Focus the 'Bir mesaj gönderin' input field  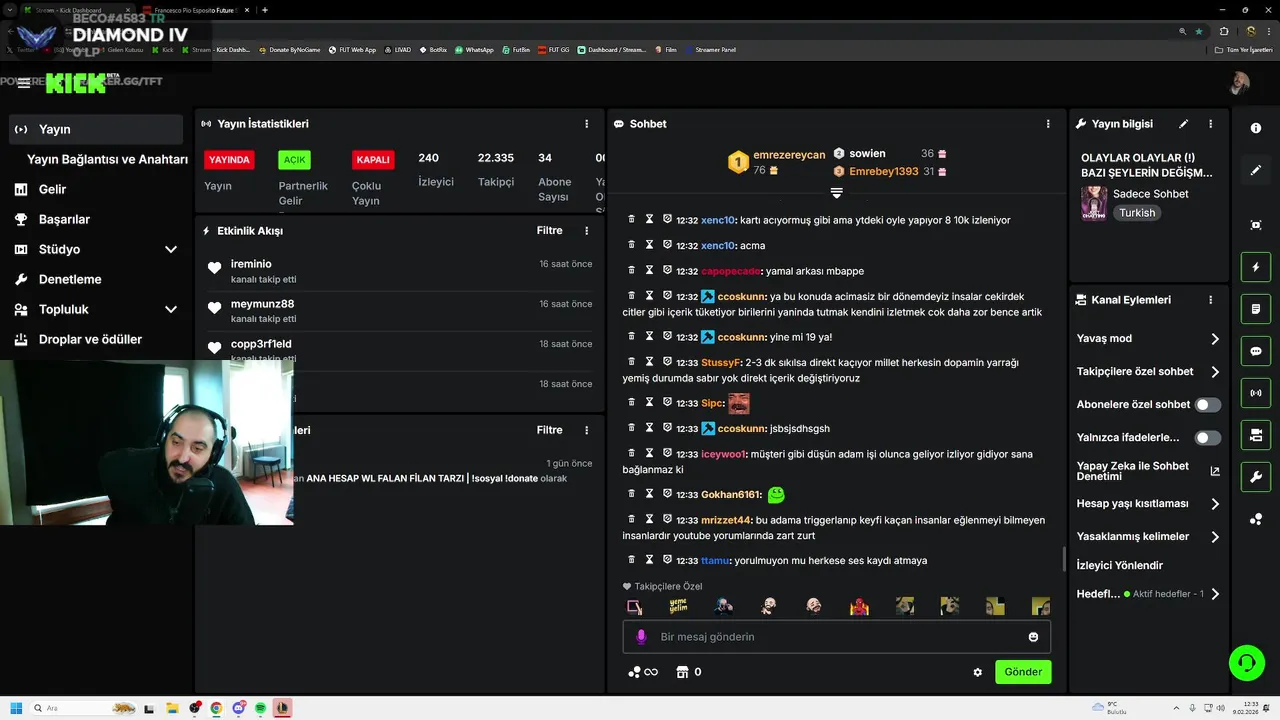click(x=837, y=637)
